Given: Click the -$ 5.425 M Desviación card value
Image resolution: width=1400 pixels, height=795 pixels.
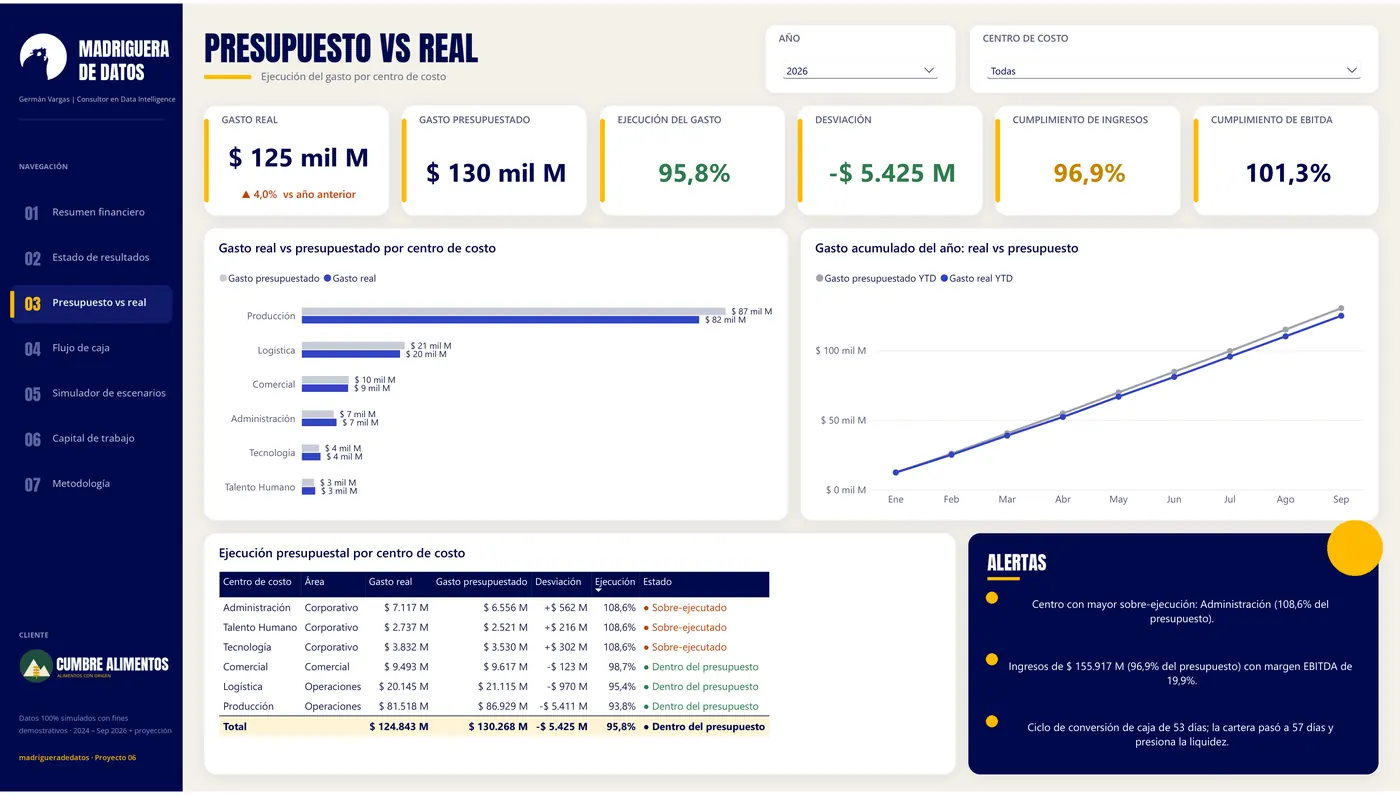Looking at the screenshot, I should (892, 173).
